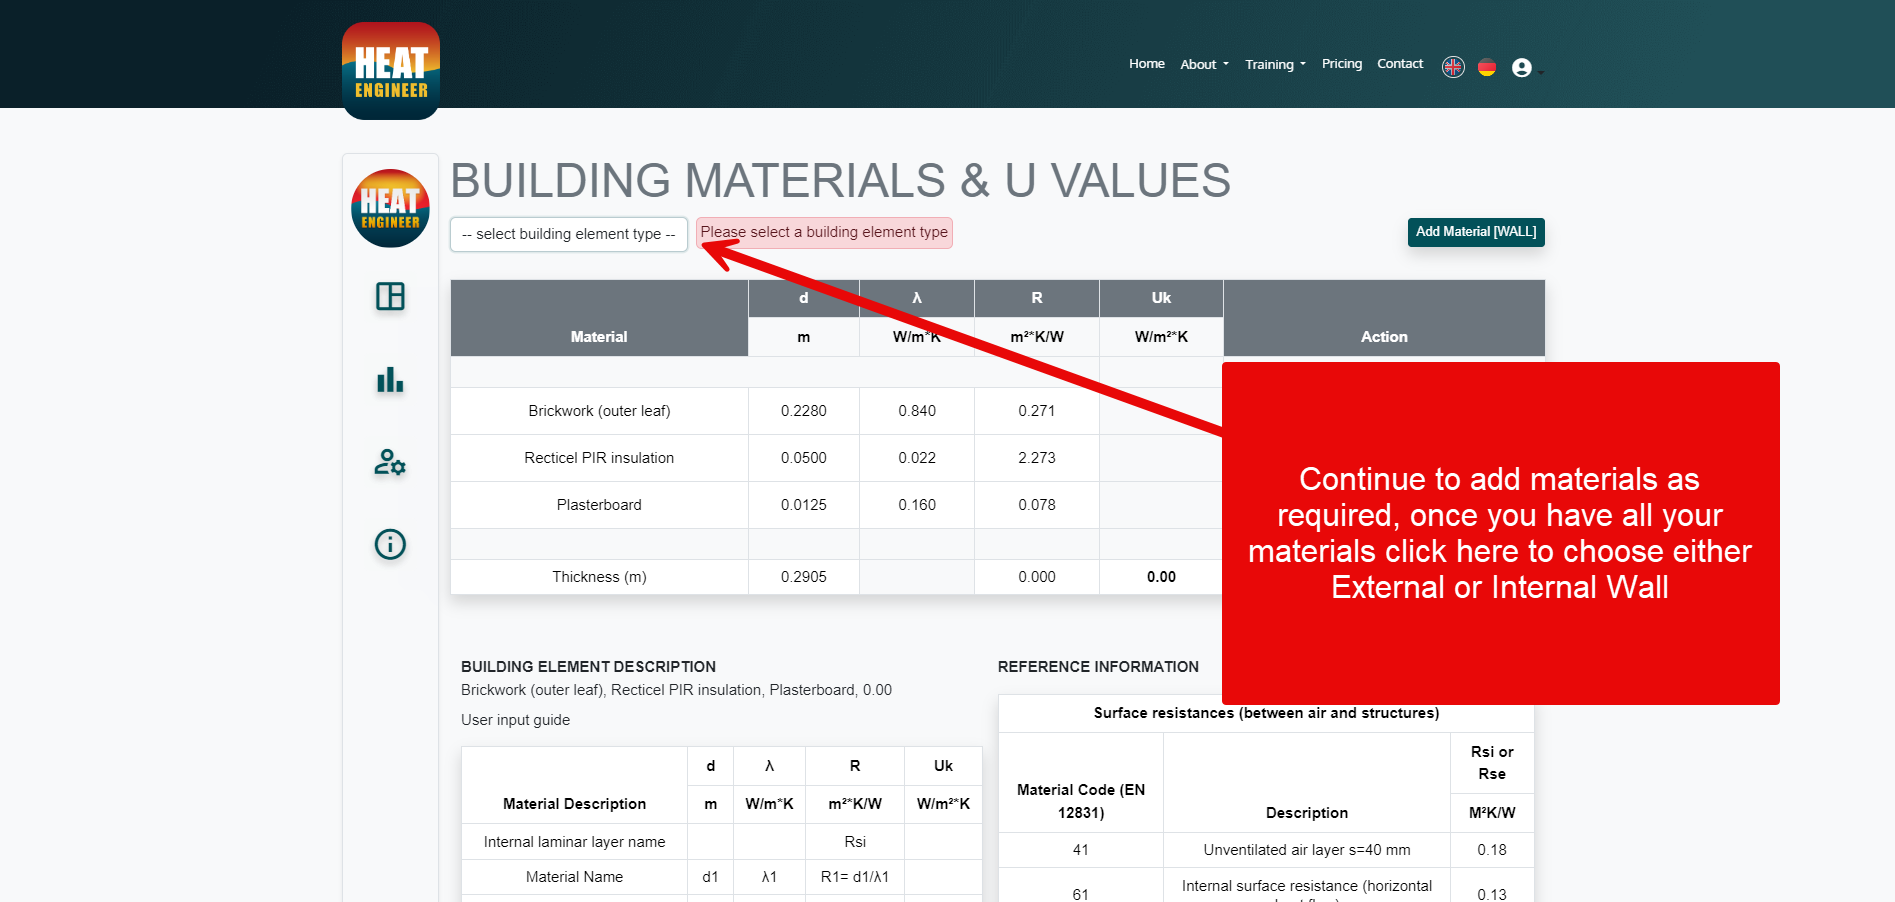Click the circular Heat Engineer sidebar logo
The width and height of the screenshot is (1895, 902).
coord(390,208)
